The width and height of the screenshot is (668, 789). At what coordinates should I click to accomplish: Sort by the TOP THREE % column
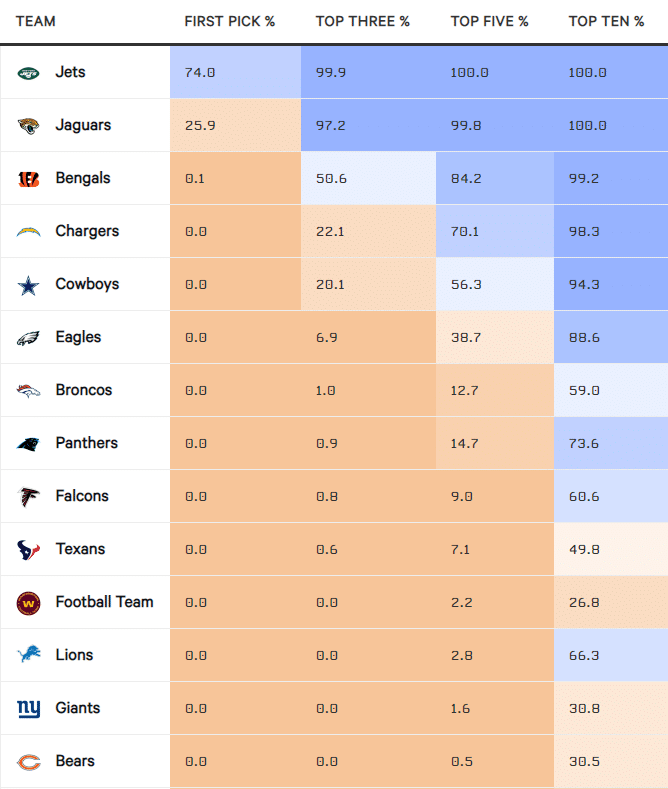pos(362,21)
